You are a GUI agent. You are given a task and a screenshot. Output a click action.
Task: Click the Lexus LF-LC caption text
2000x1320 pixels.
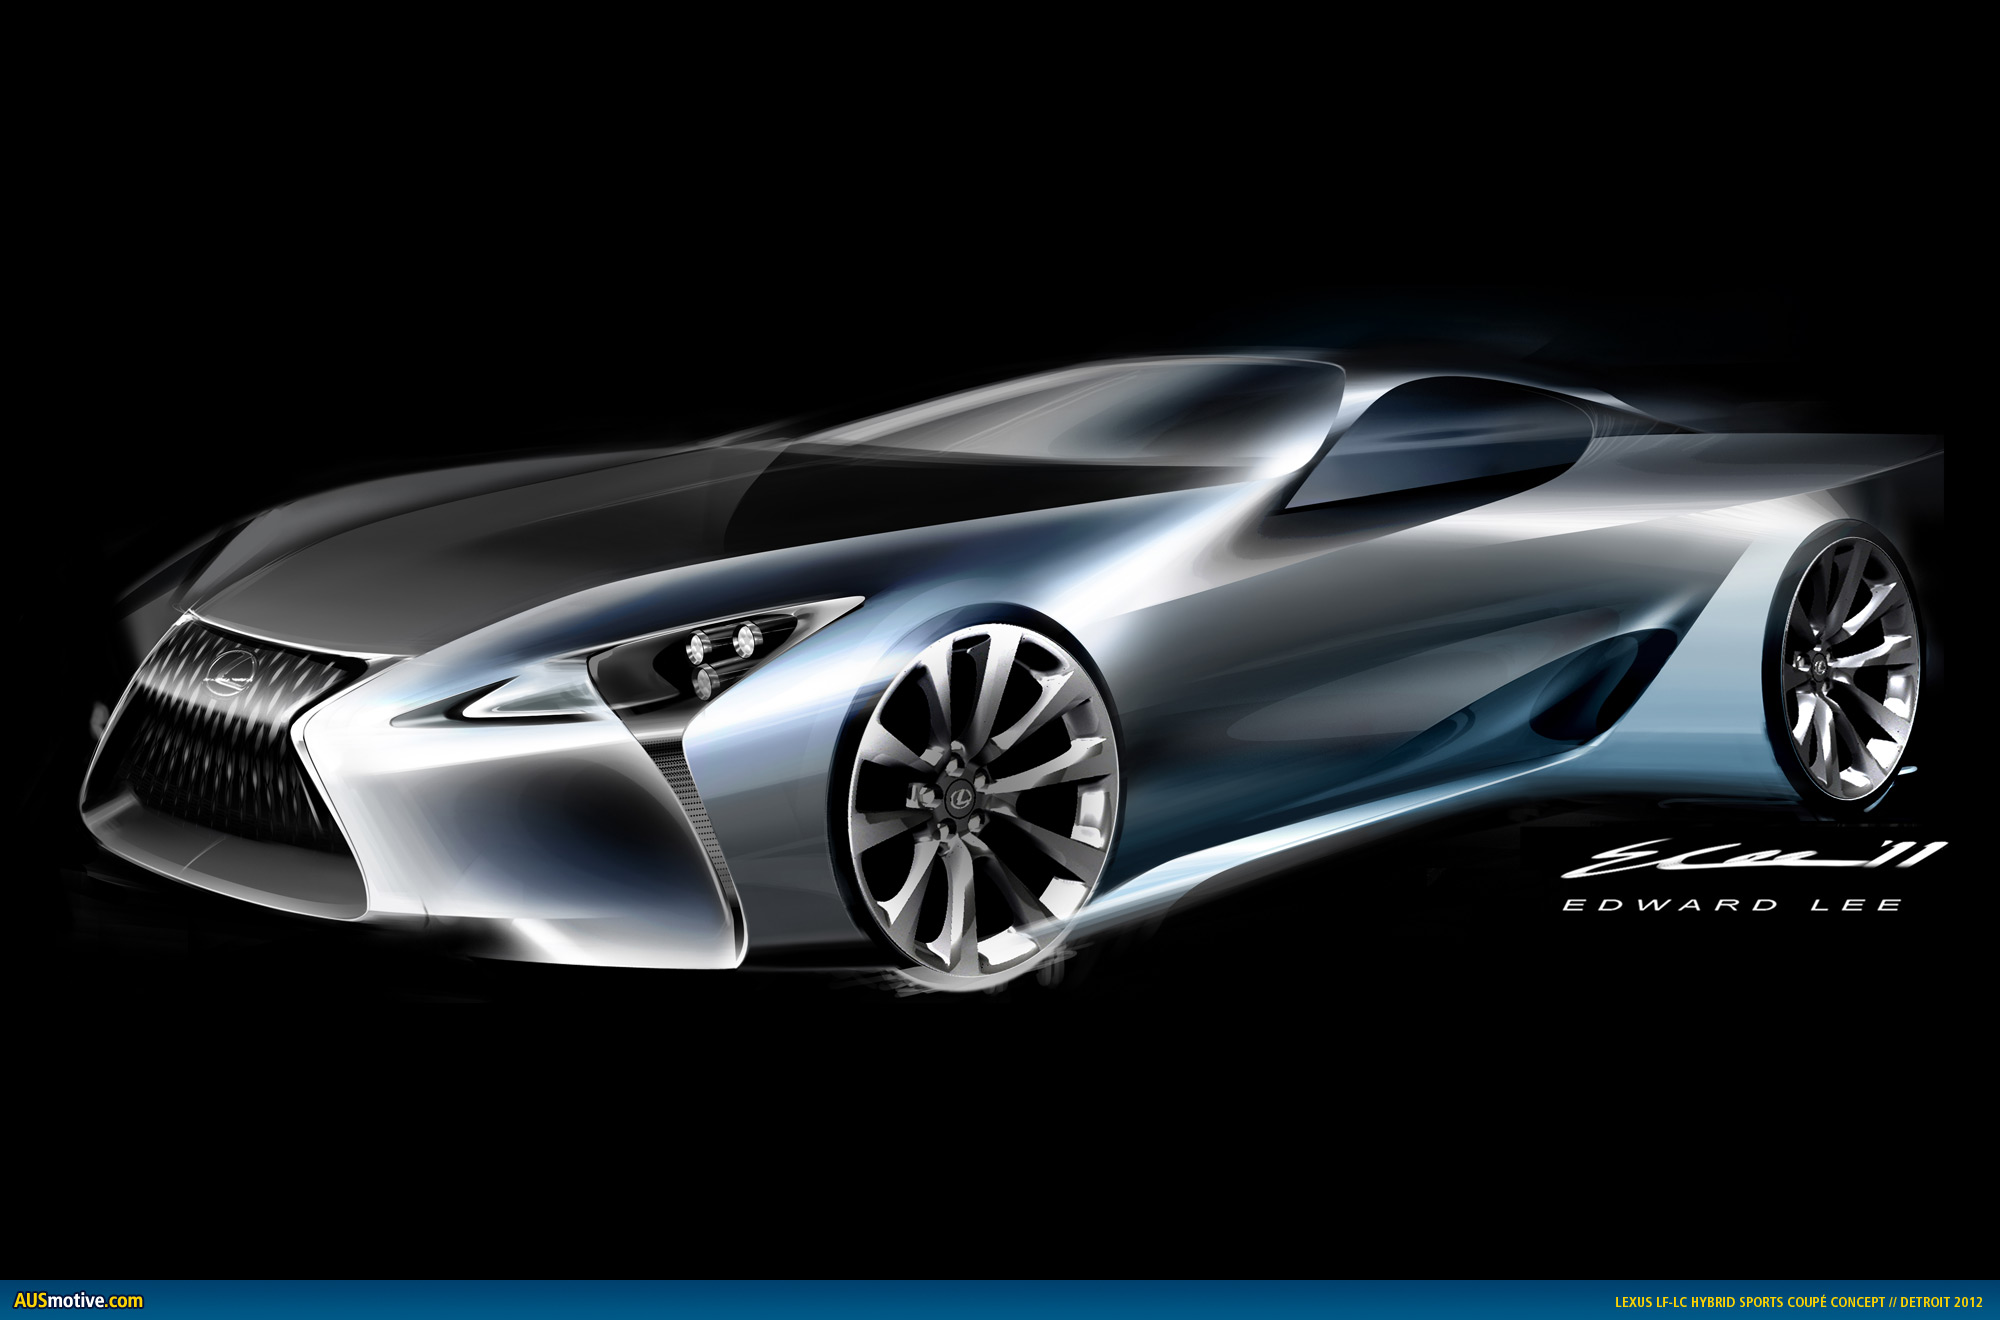(x=1798, y=1301)
